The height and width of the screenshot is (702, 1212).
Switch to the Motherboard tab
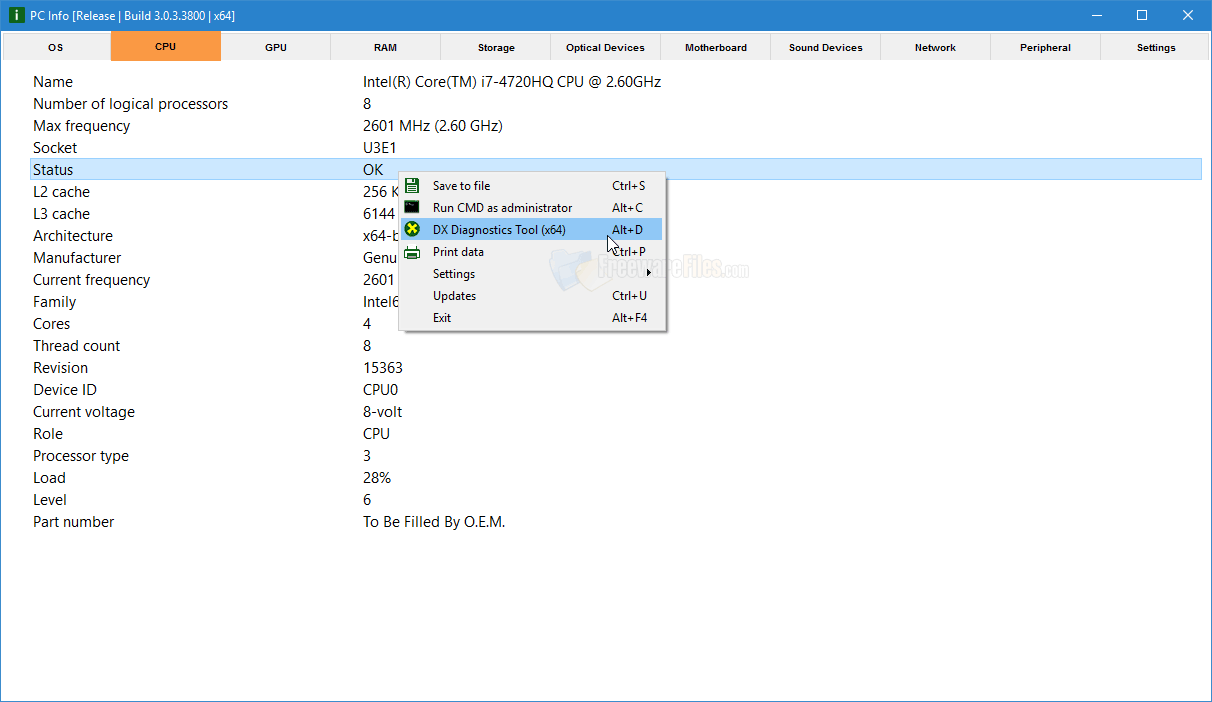pos(715,46)
